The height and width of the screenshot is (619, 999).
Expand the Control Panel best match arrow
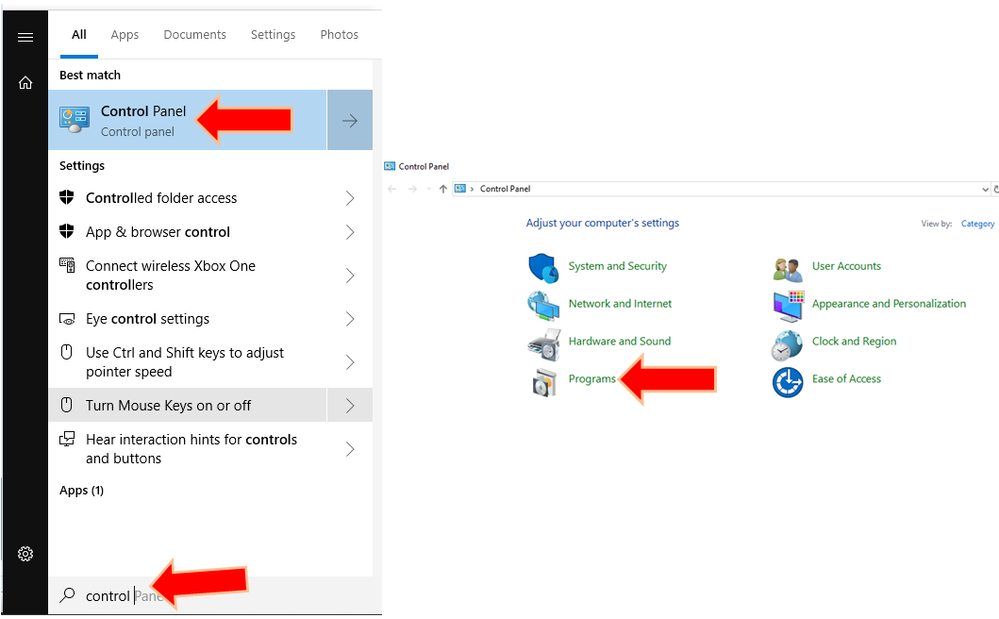click(350, 120)
